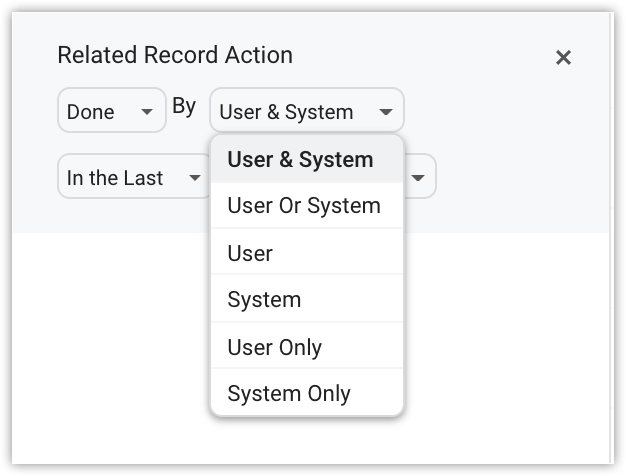
Task: Click the caret arrow beside In the Last
Action: point(194,177)
